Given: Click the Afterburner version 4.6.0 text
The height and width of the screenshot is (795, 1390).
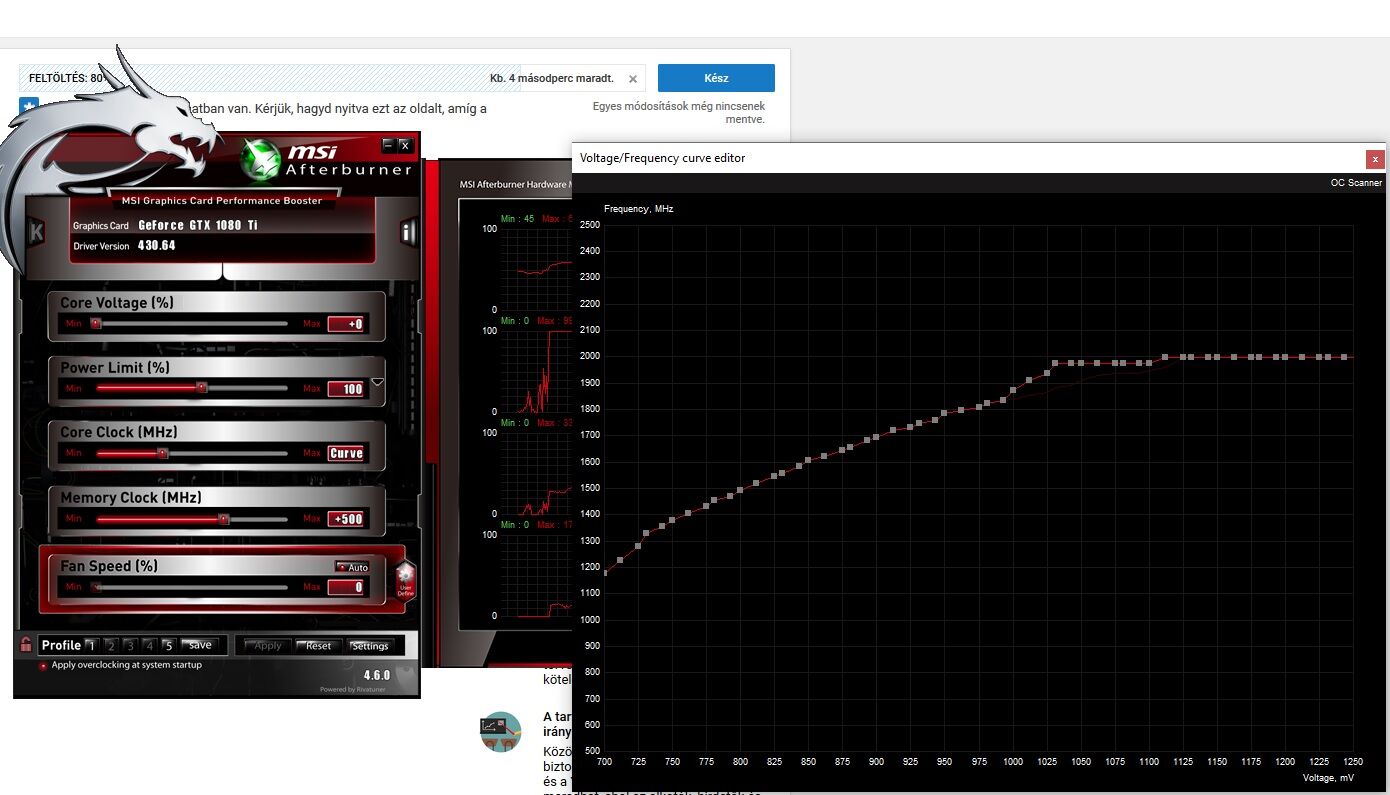Looking at the screenshot, I should (377, 675).
